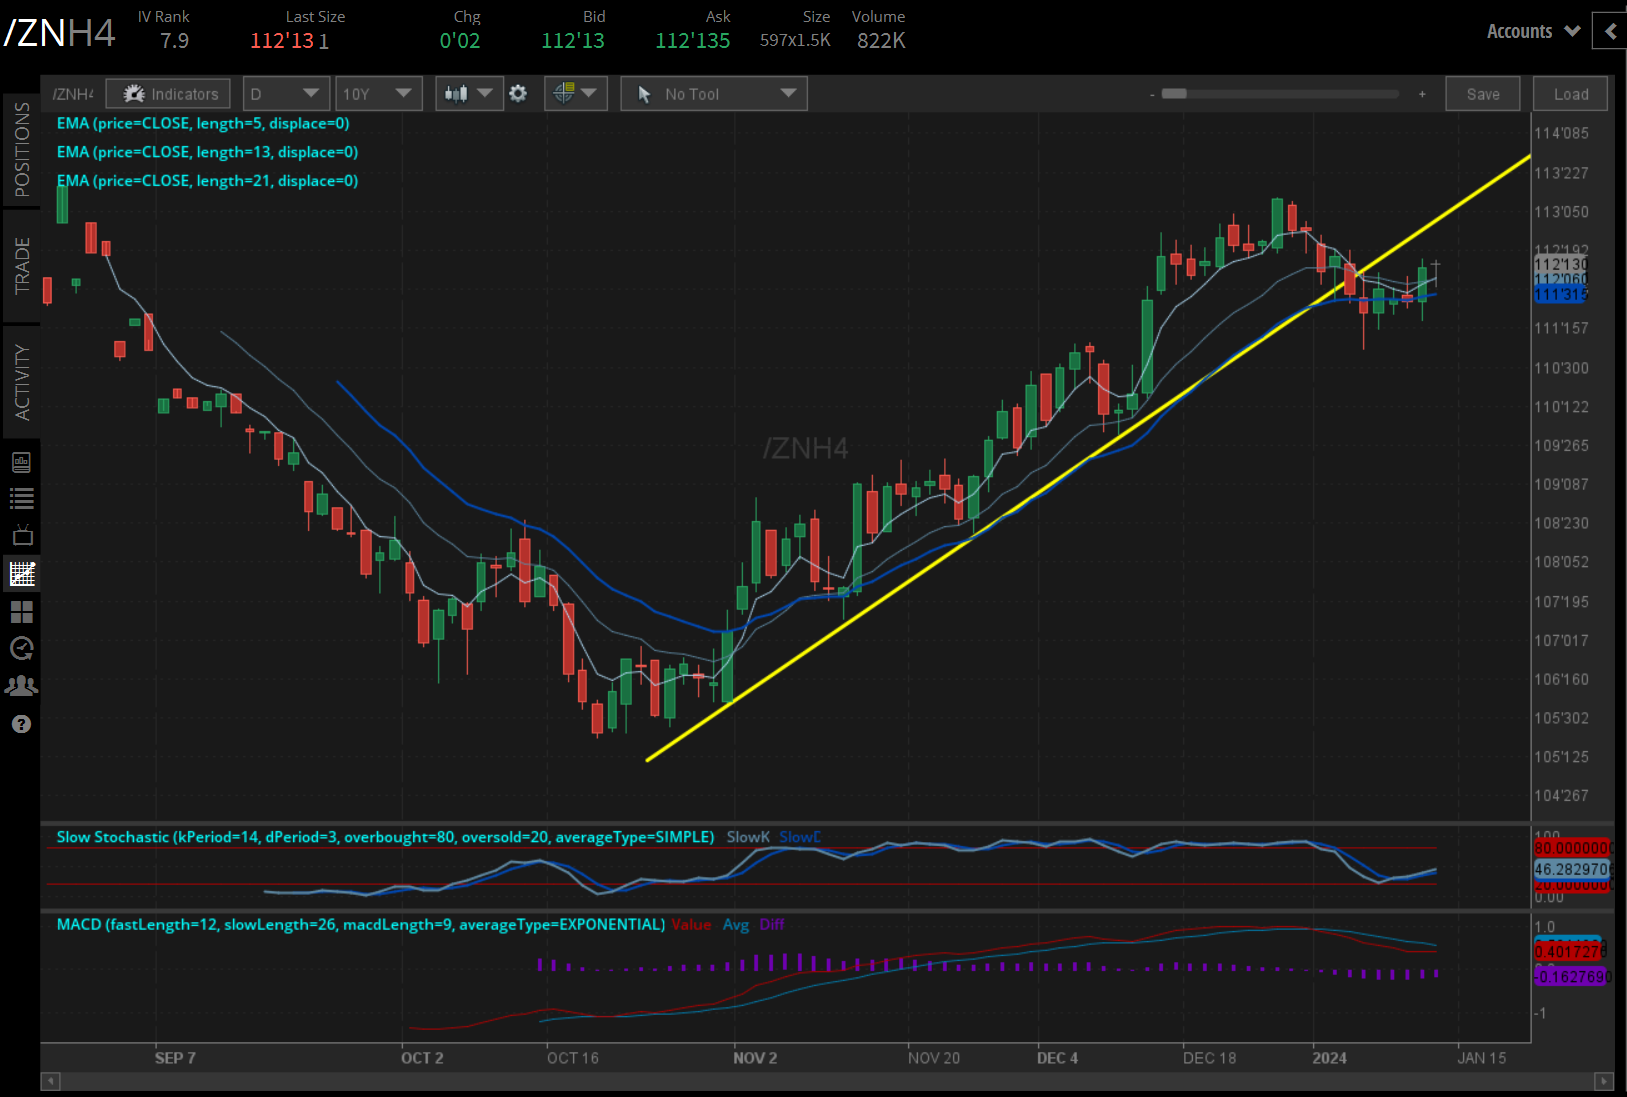Expand the Accounts dropdown

pyautogui.click(x=1533, y=31)
